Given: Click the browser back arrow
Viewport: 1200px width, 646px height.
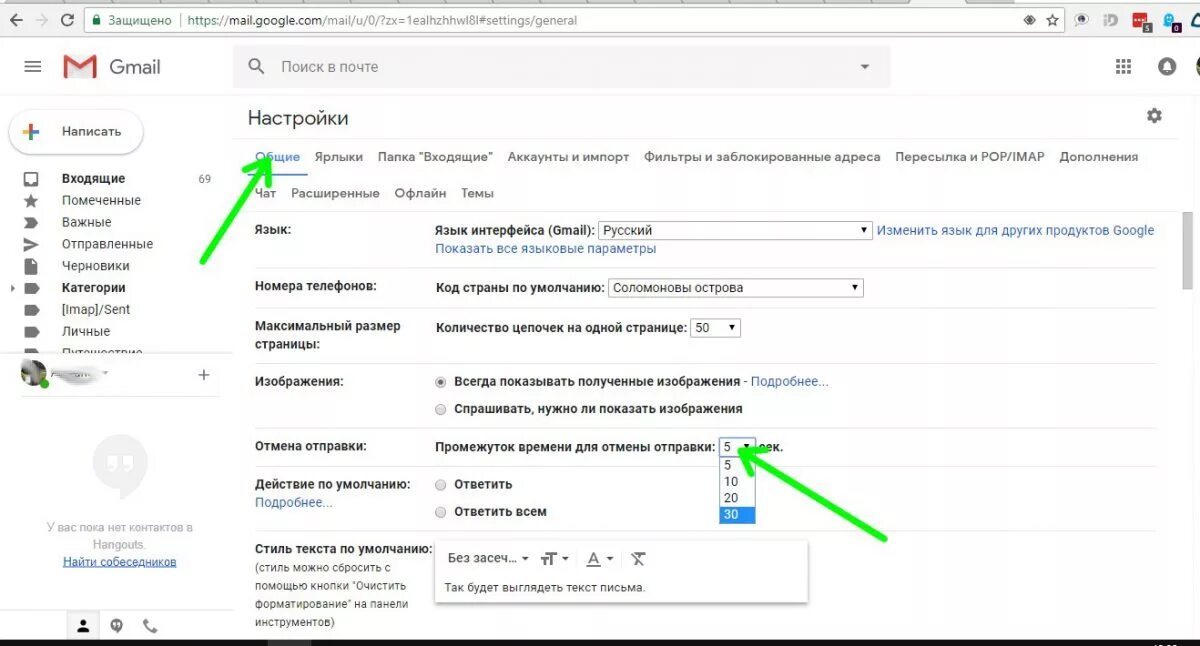Looking at the screenshot, I should click(x=16, y=19).
